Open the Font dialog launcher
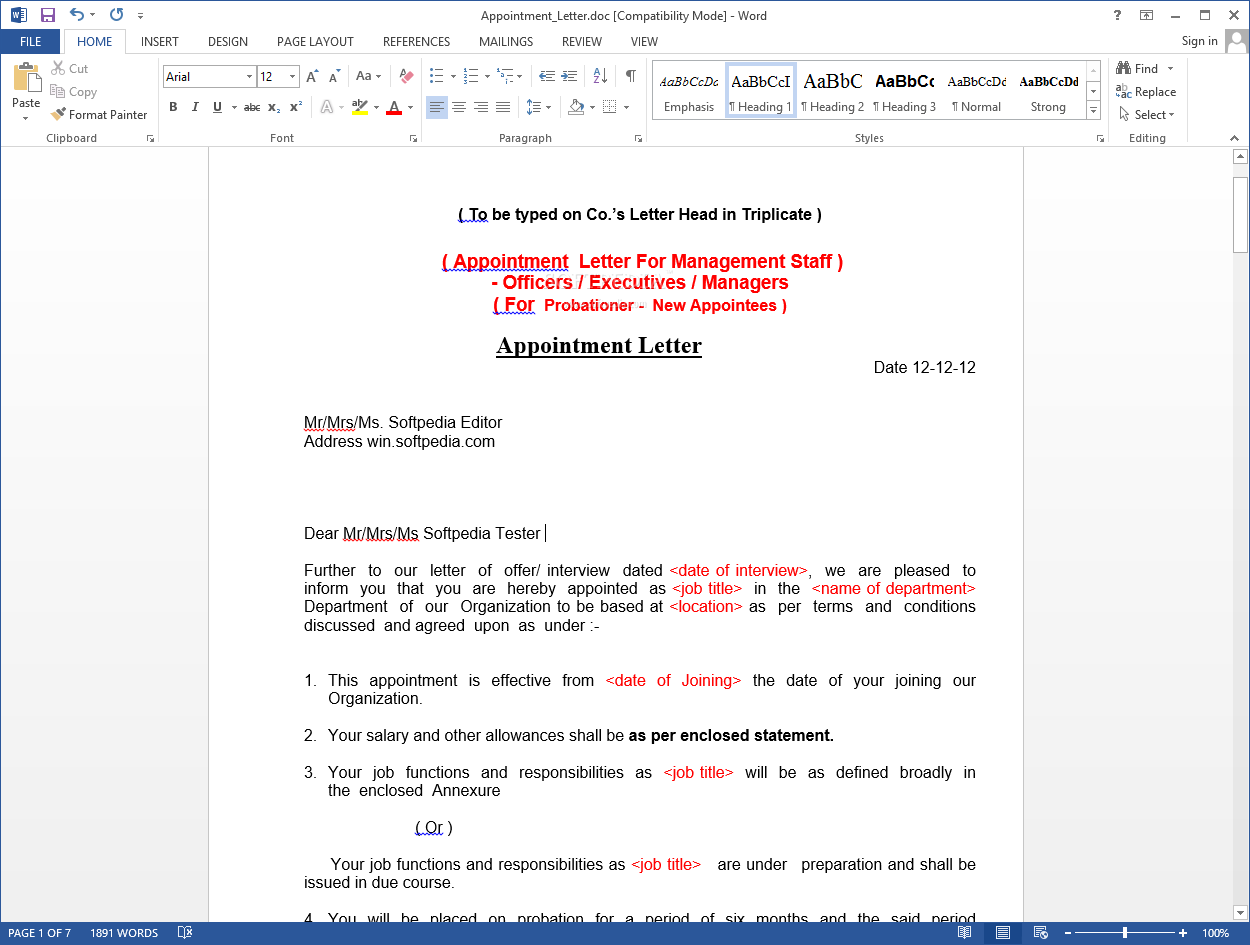 (413, 139)
